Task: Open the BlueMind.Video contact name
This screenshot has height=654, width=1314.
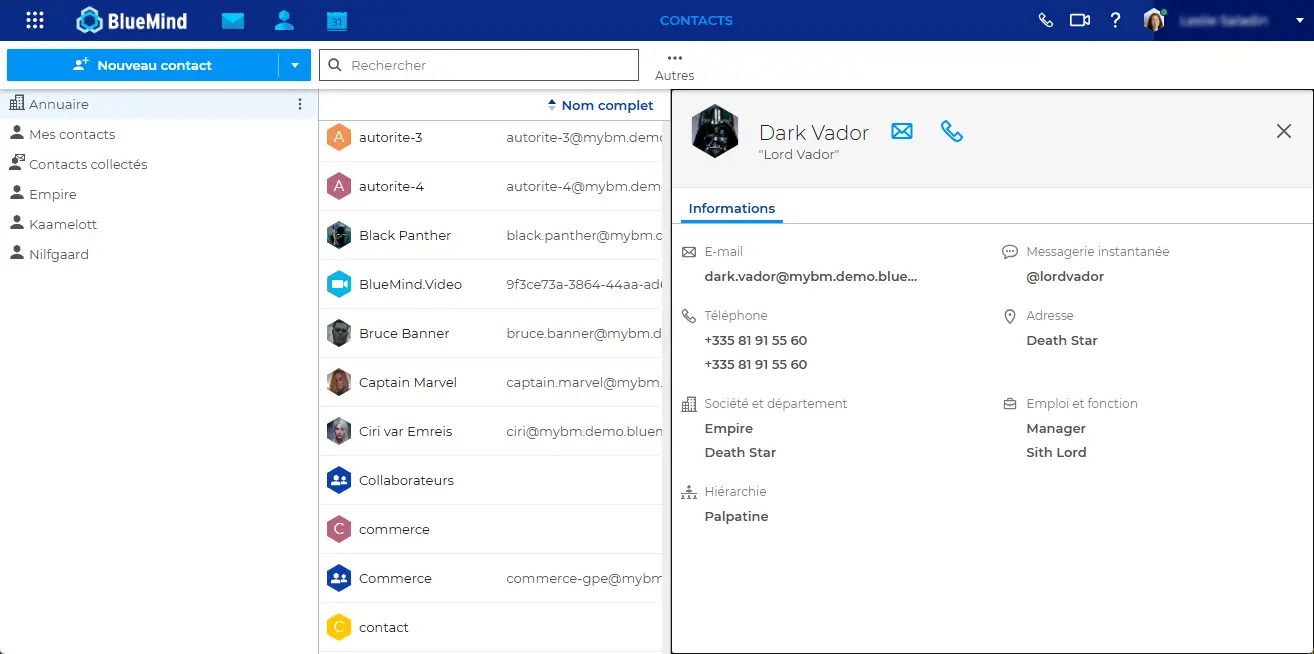Action: click(410, 284)
